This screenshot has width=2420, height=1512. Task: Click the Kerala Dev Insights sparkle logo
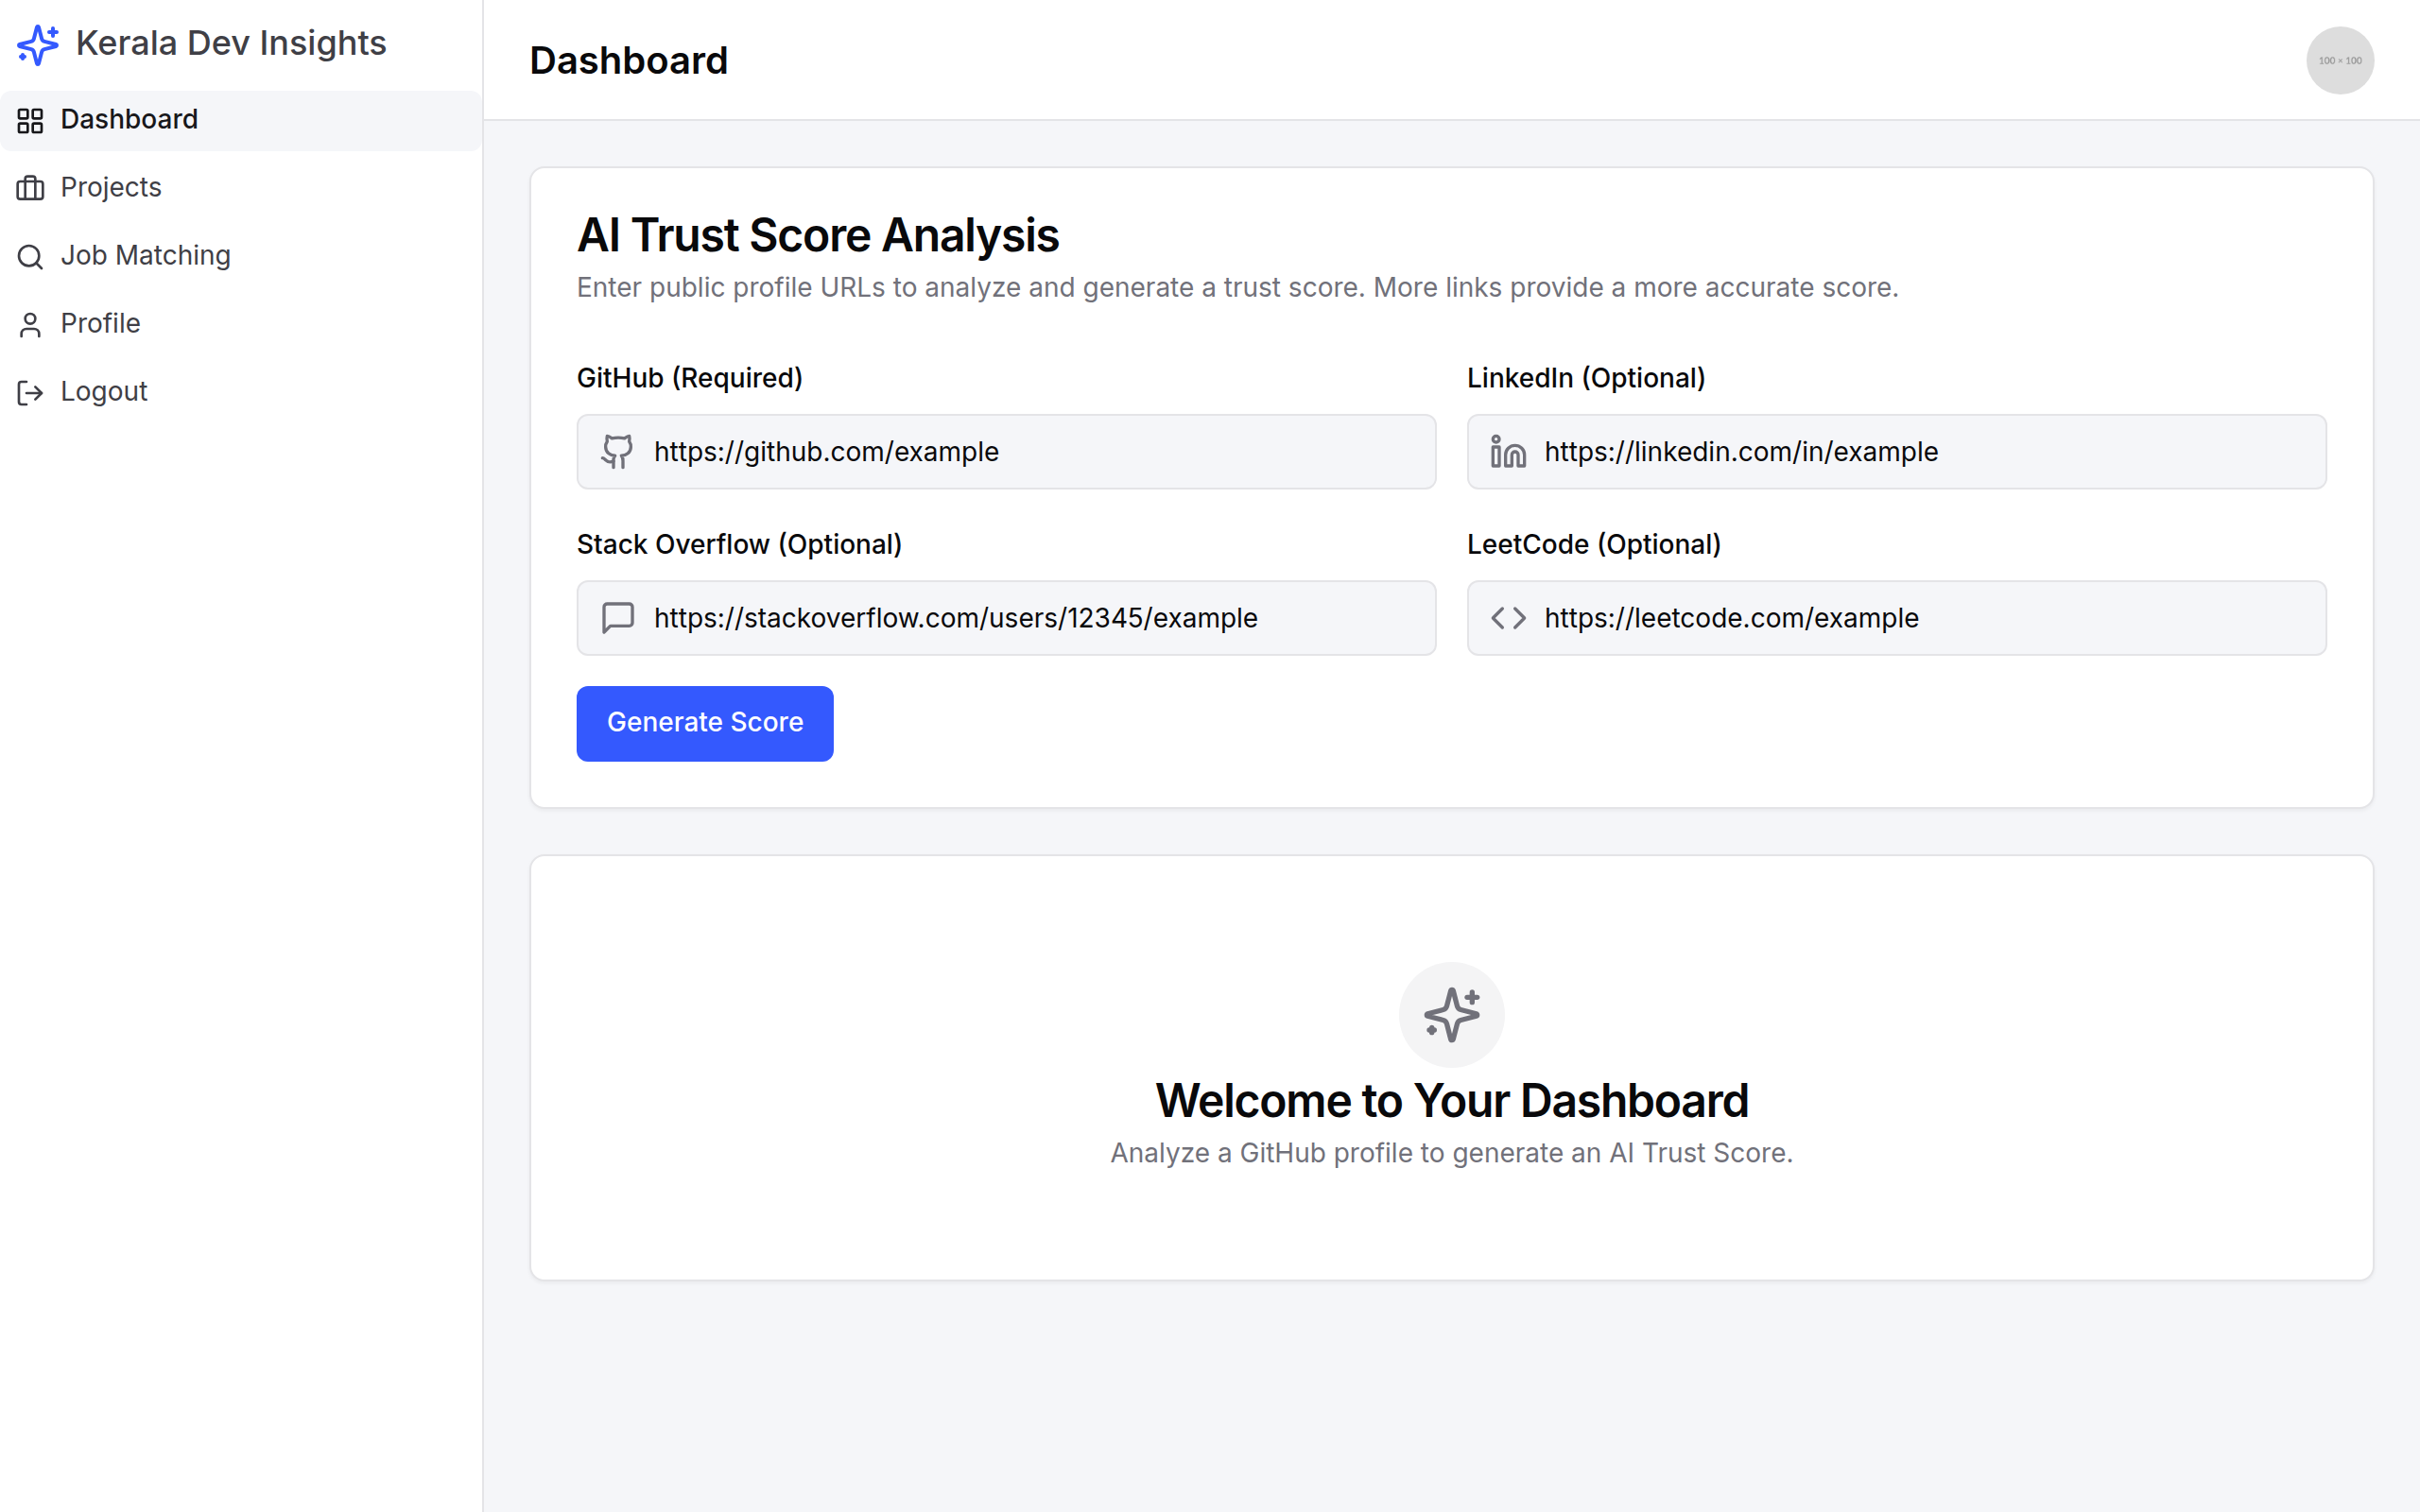[38, 44]
